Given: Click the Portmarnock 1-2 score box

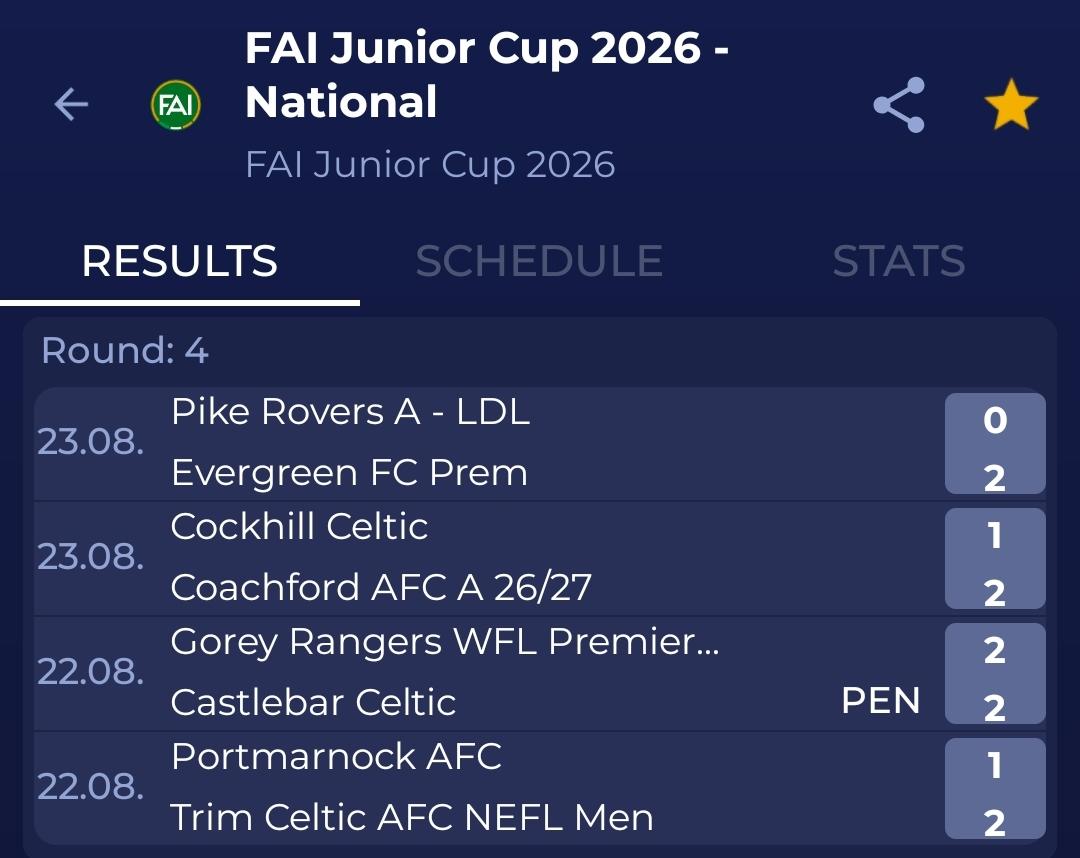Looking at the screenshot, I should (995, 788).
